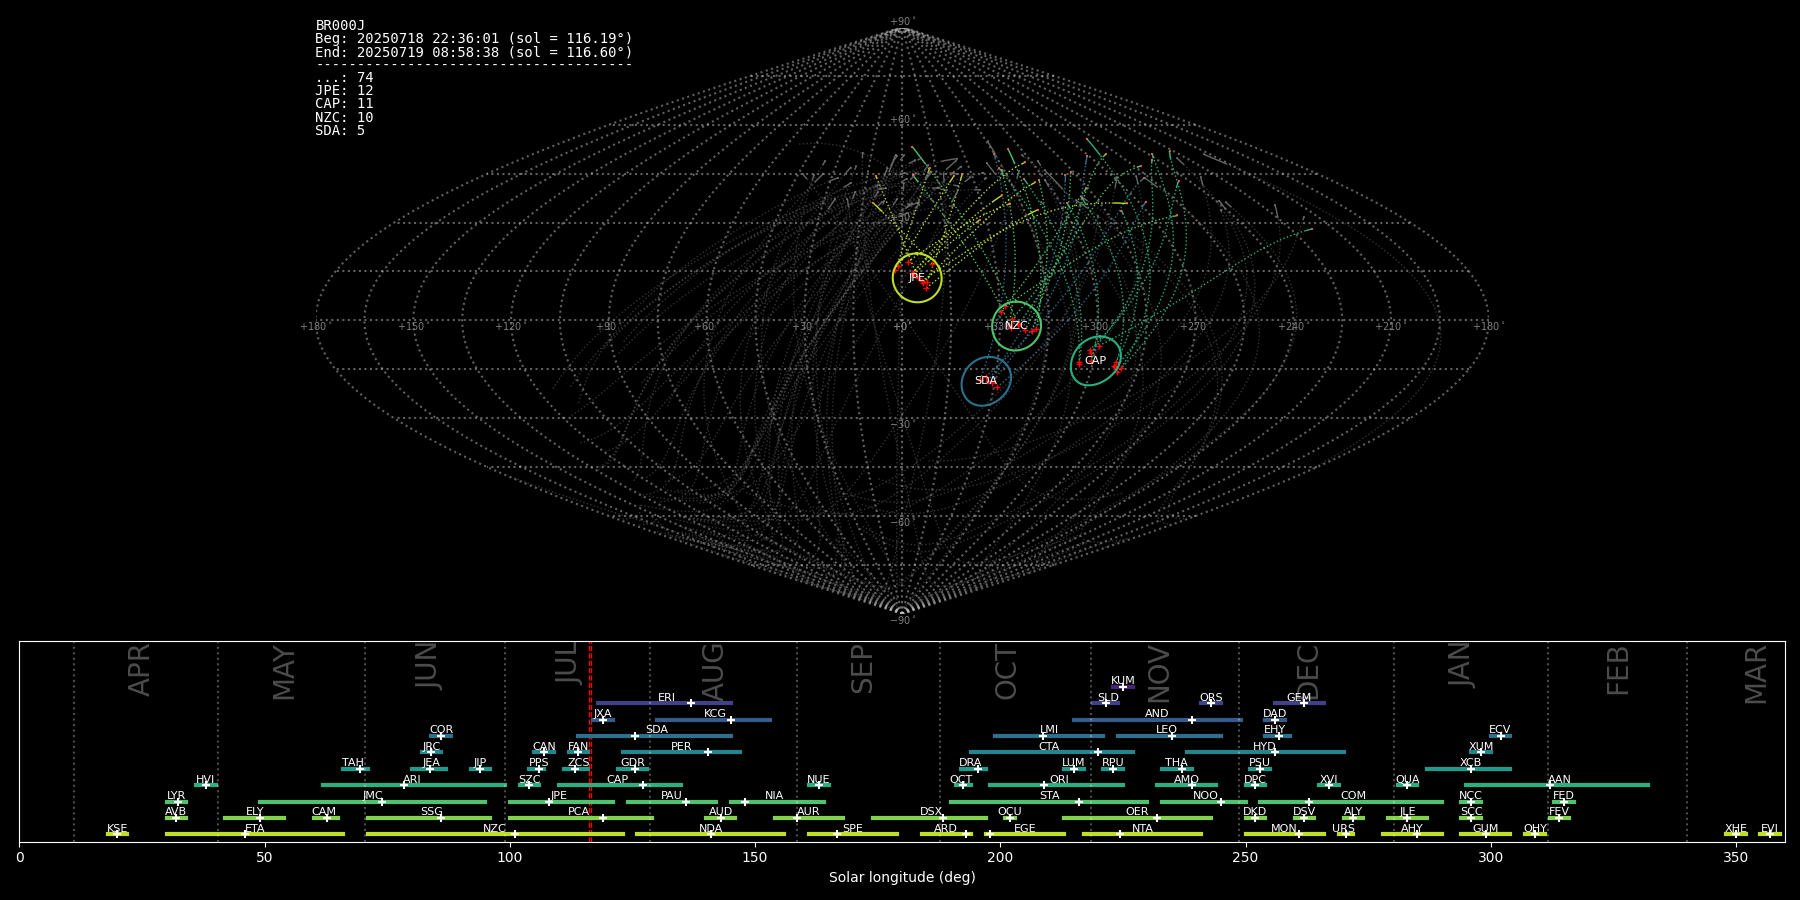The width and height of the screenshot is (1800, 900).
Task: Select the LMI shower bar in timeline
Action: click(x=1049, y=736)
